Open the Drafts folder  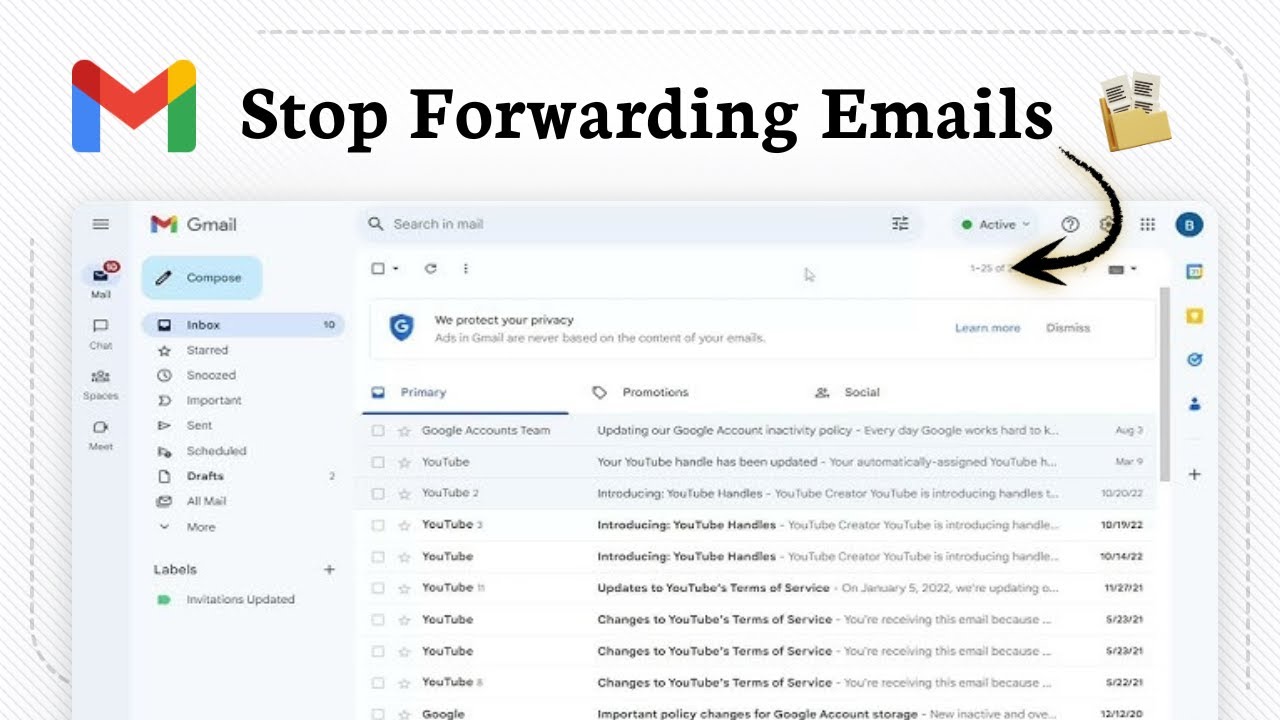click(205, 477)
